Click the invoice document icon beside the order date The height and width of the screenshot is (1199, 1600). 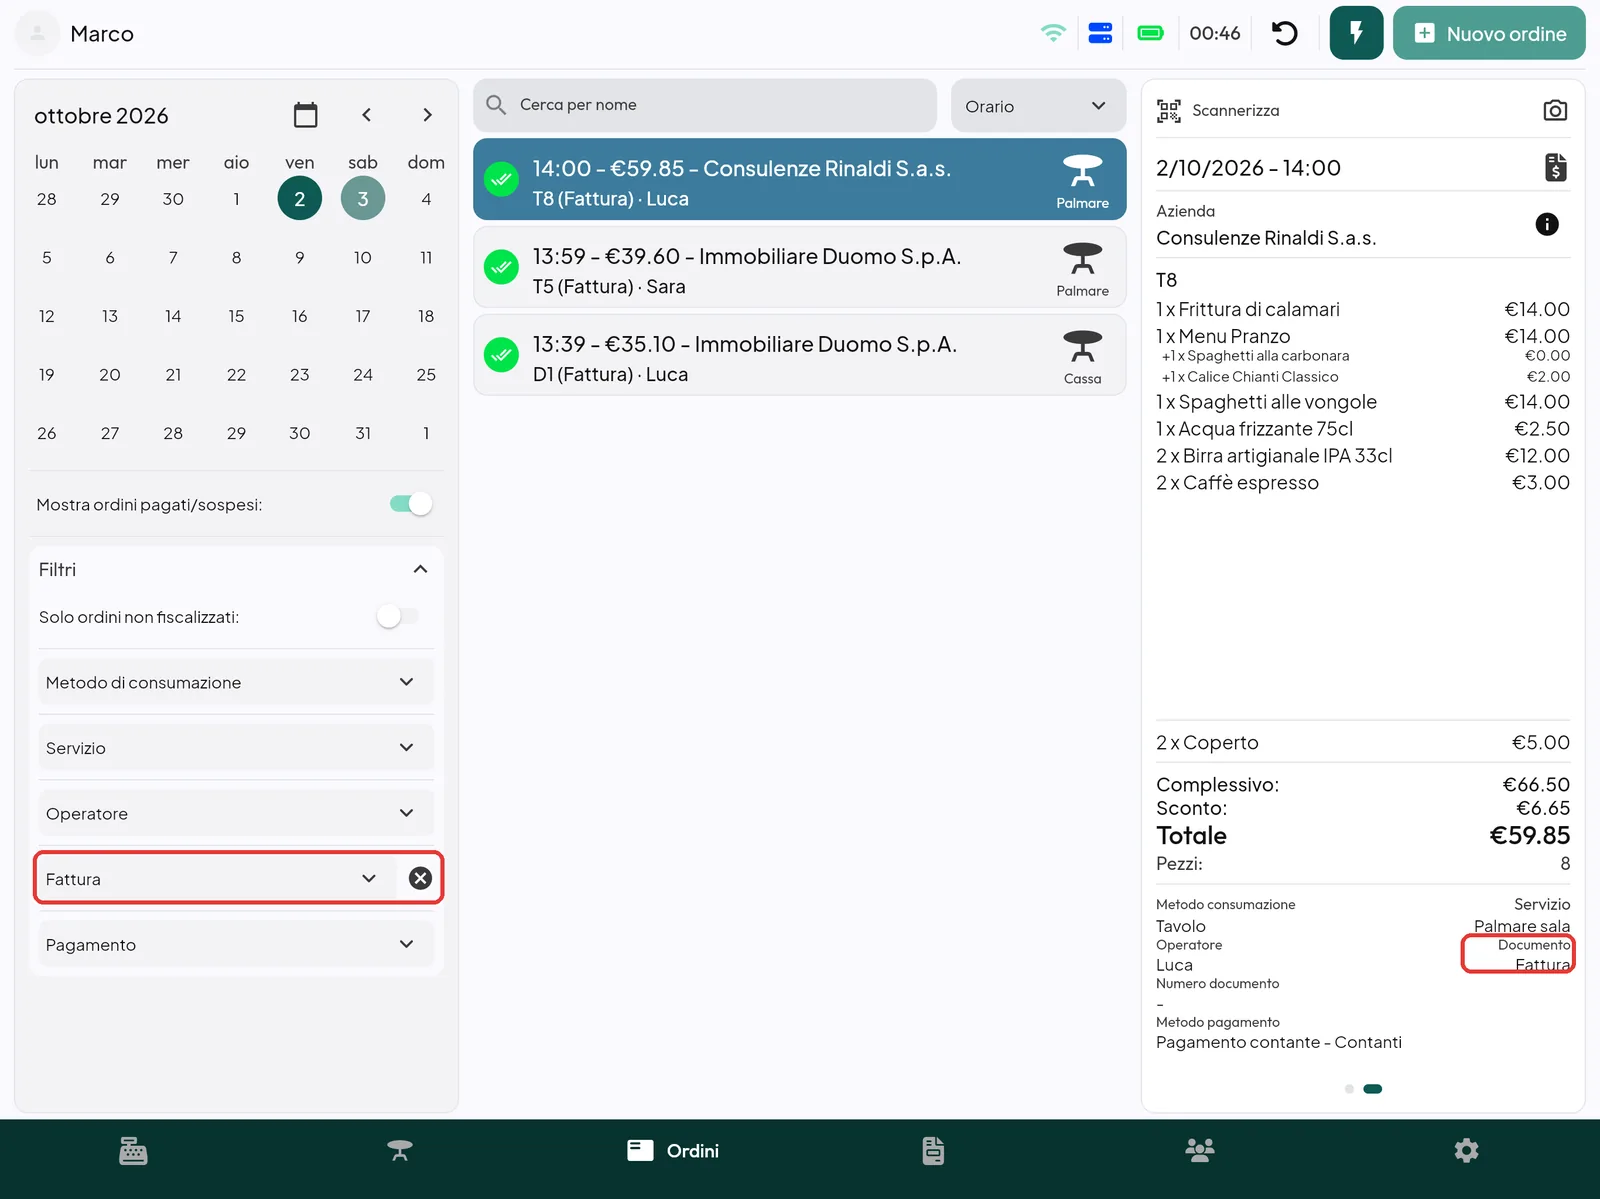[x=1555, y=167]
